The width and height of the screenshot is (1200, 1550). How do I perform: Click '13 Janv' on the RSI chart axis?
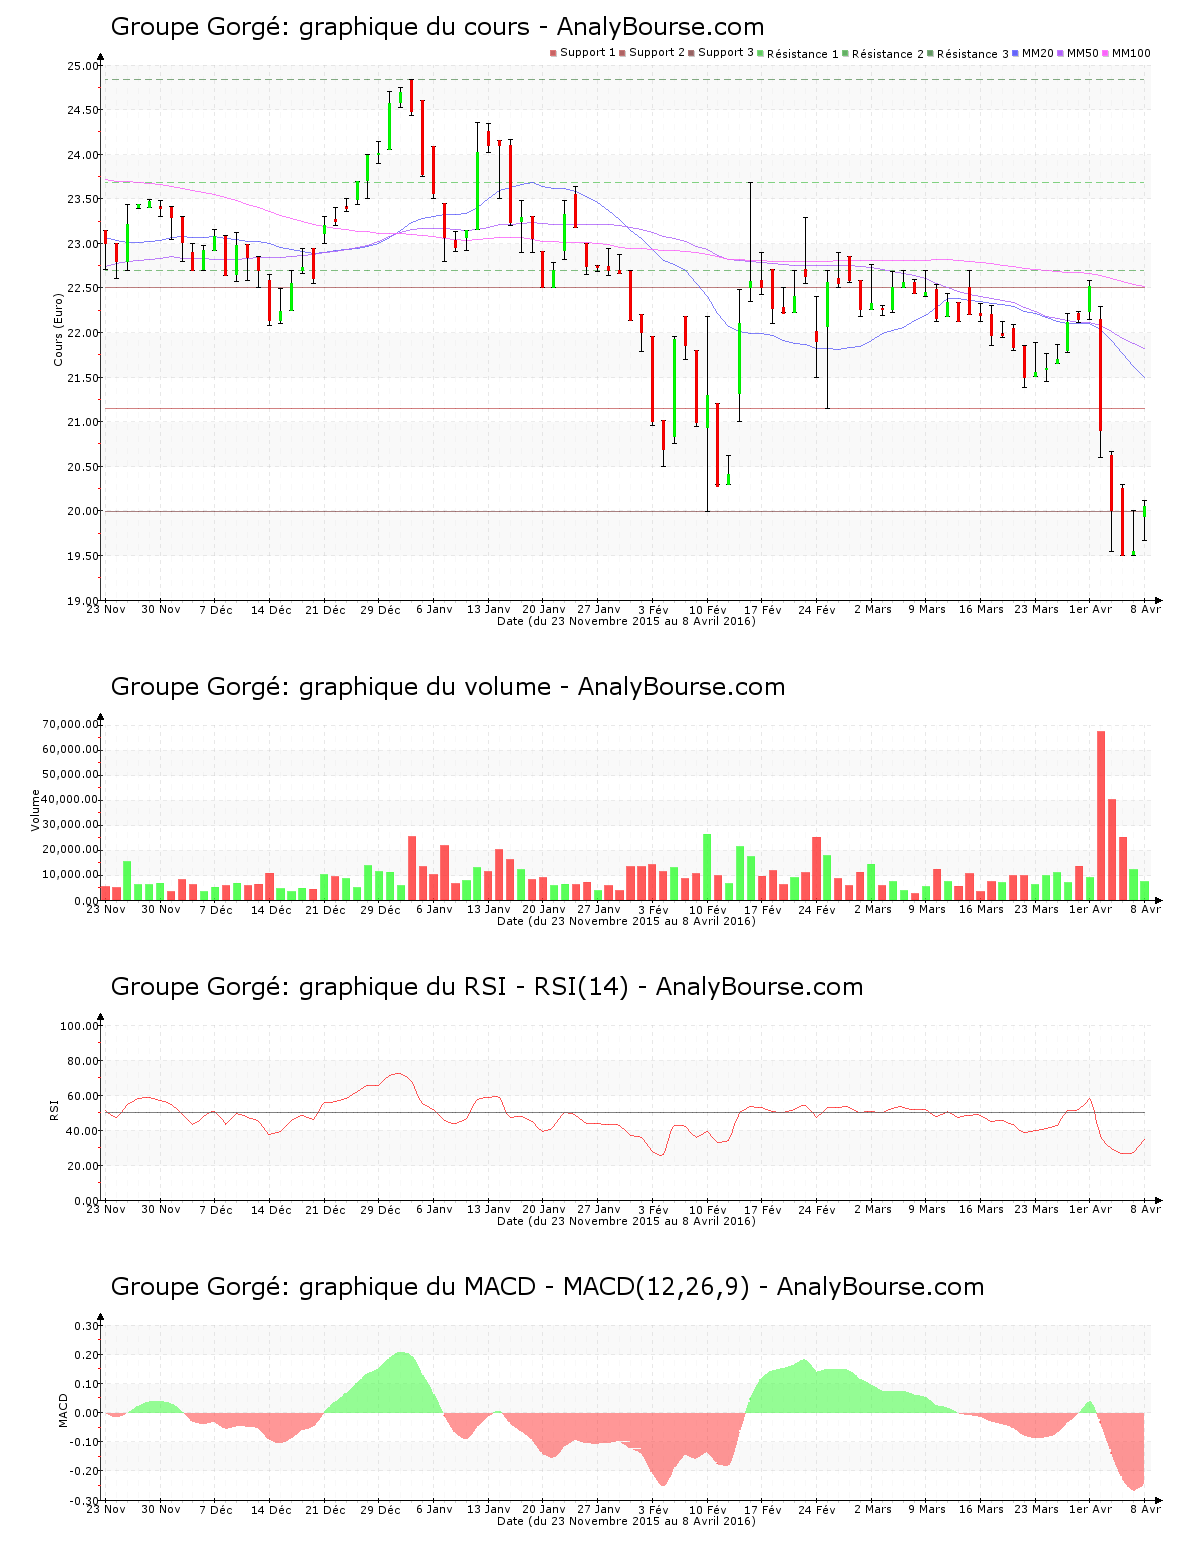click(489, 1210)
